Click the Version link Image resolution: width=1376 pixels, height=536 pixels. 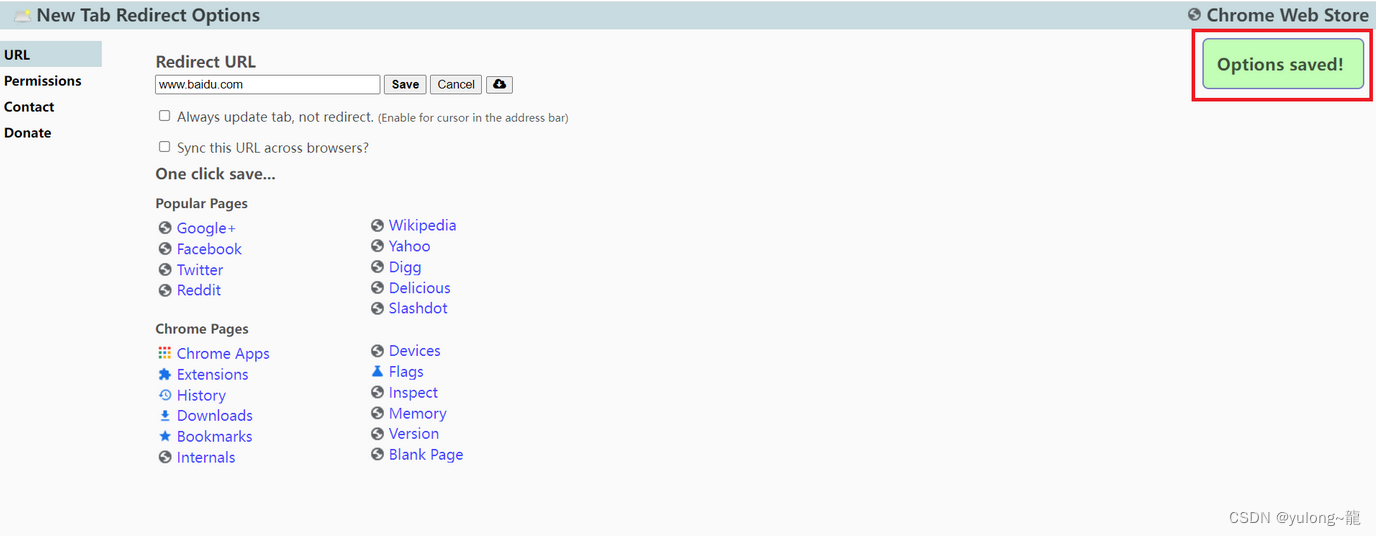[414, 434]
